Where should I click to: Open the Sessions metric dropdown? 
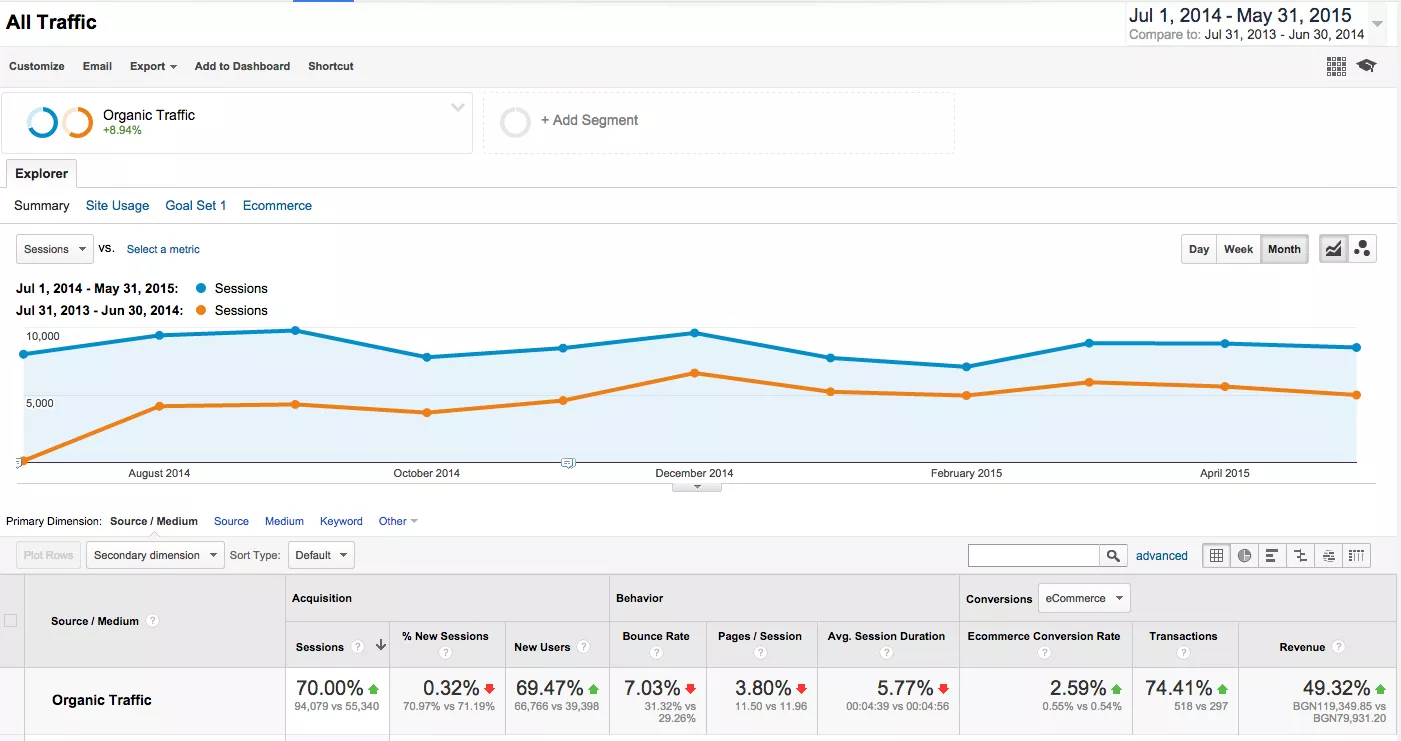coord(55,249)
